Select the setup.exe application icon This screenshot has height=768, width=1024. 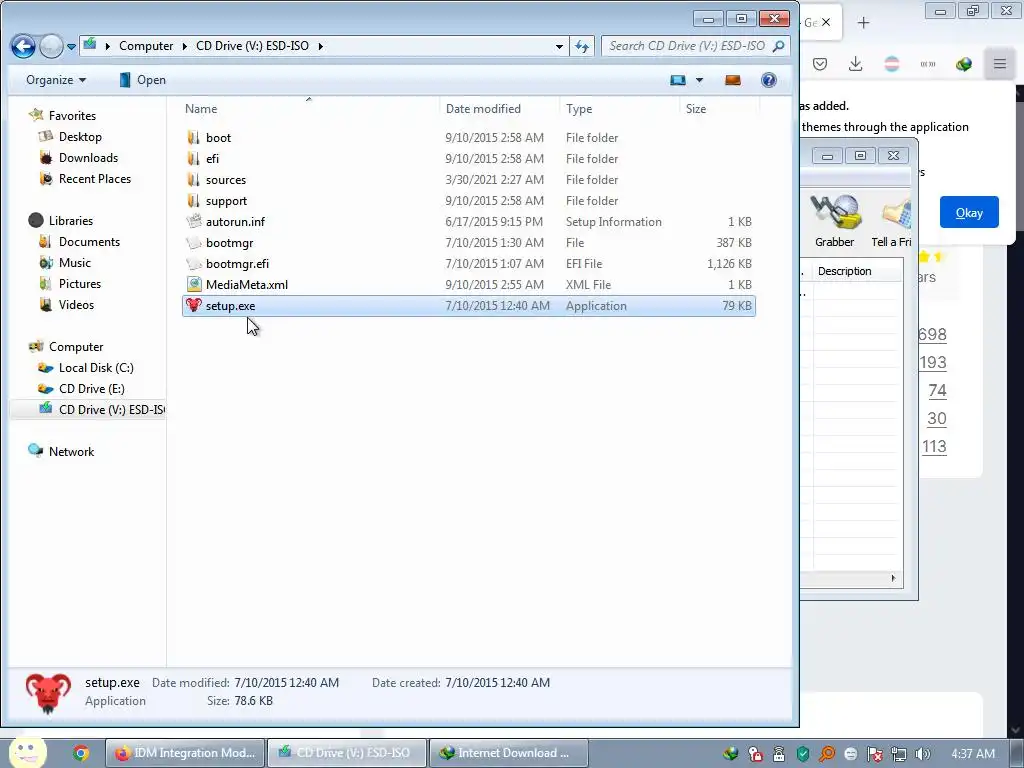tap(193, 306)
